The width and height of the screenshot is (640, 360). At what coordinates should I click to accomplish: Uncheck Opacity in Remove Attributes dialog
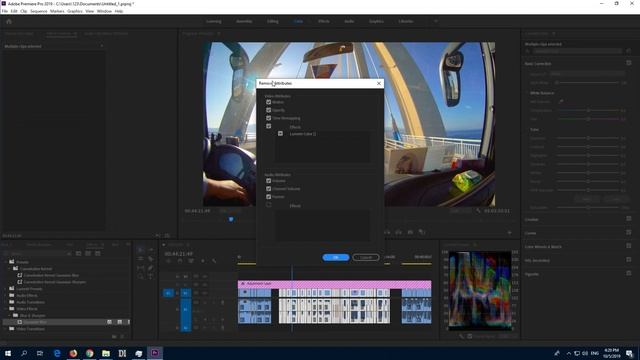(269, 110)
